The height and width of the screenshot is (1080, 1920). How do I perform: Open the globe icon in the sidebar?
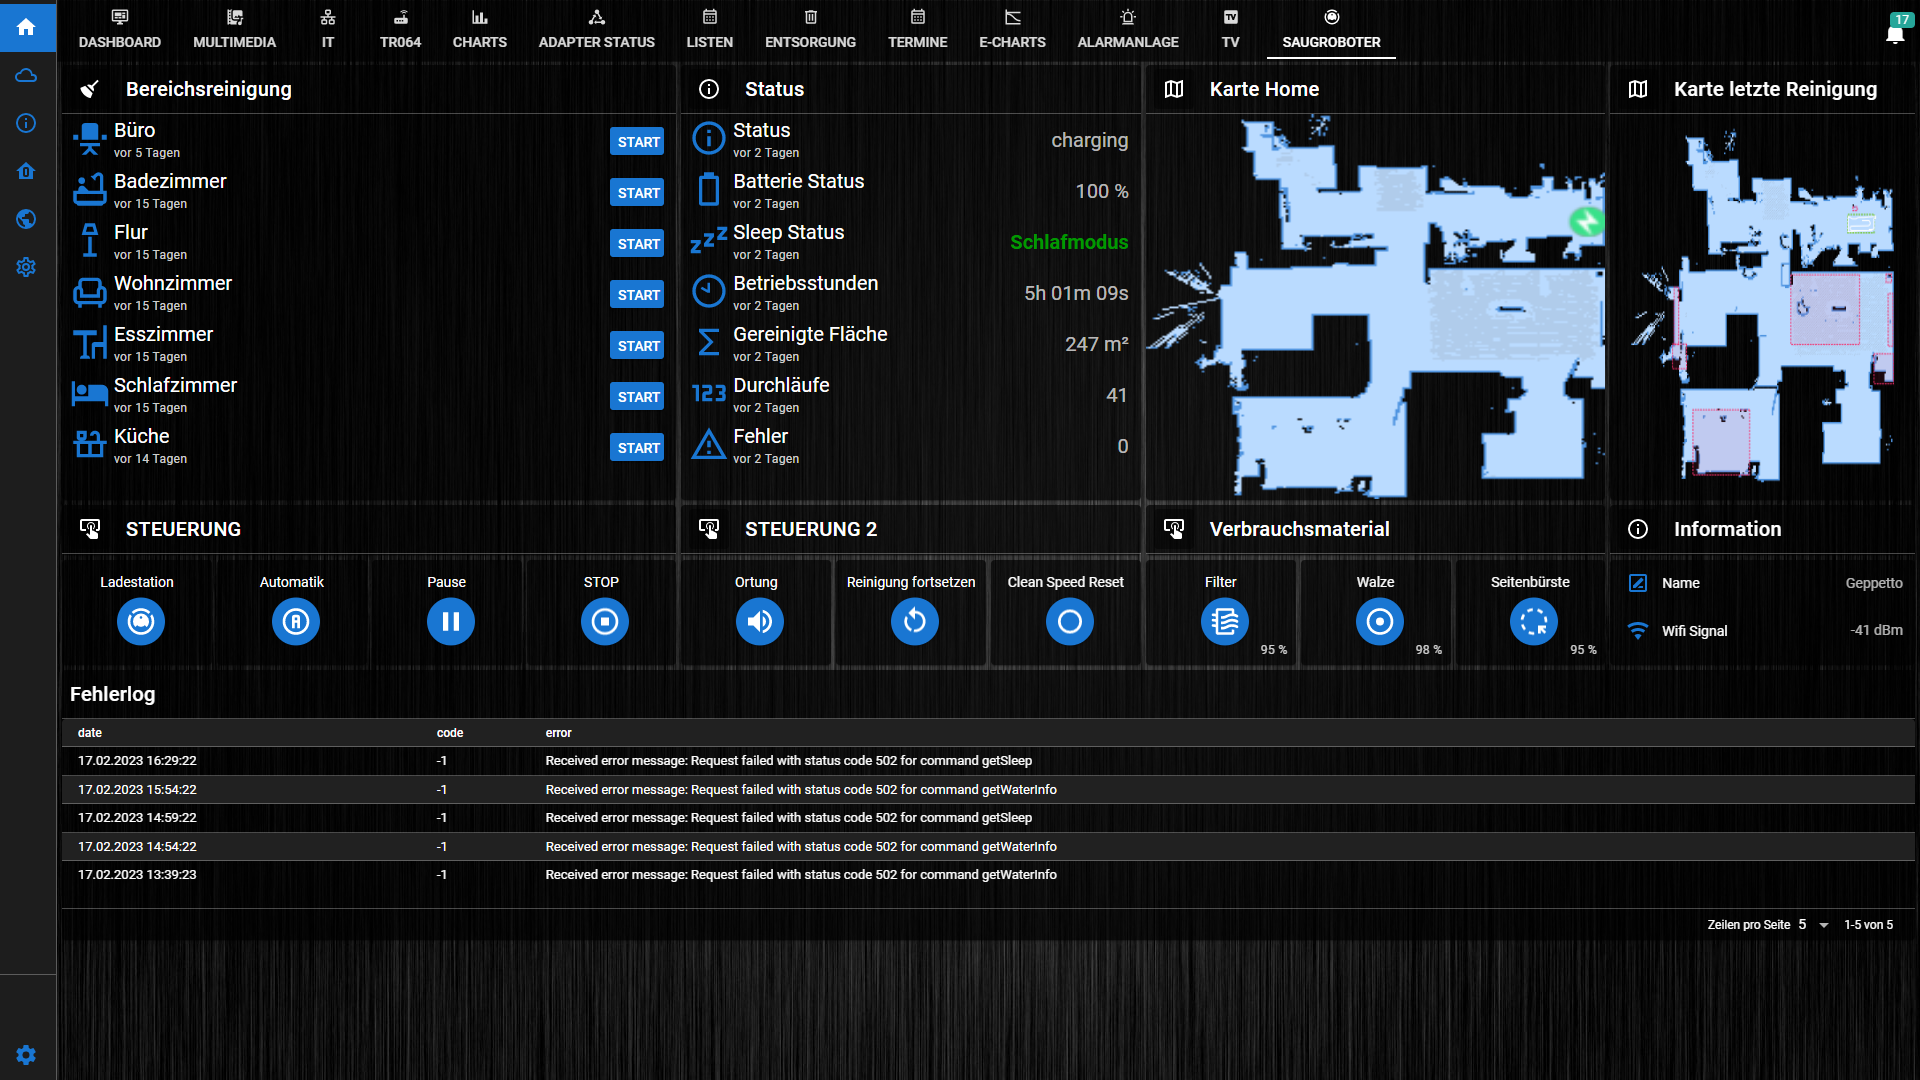pyautogui.click(x=27, y=219)
